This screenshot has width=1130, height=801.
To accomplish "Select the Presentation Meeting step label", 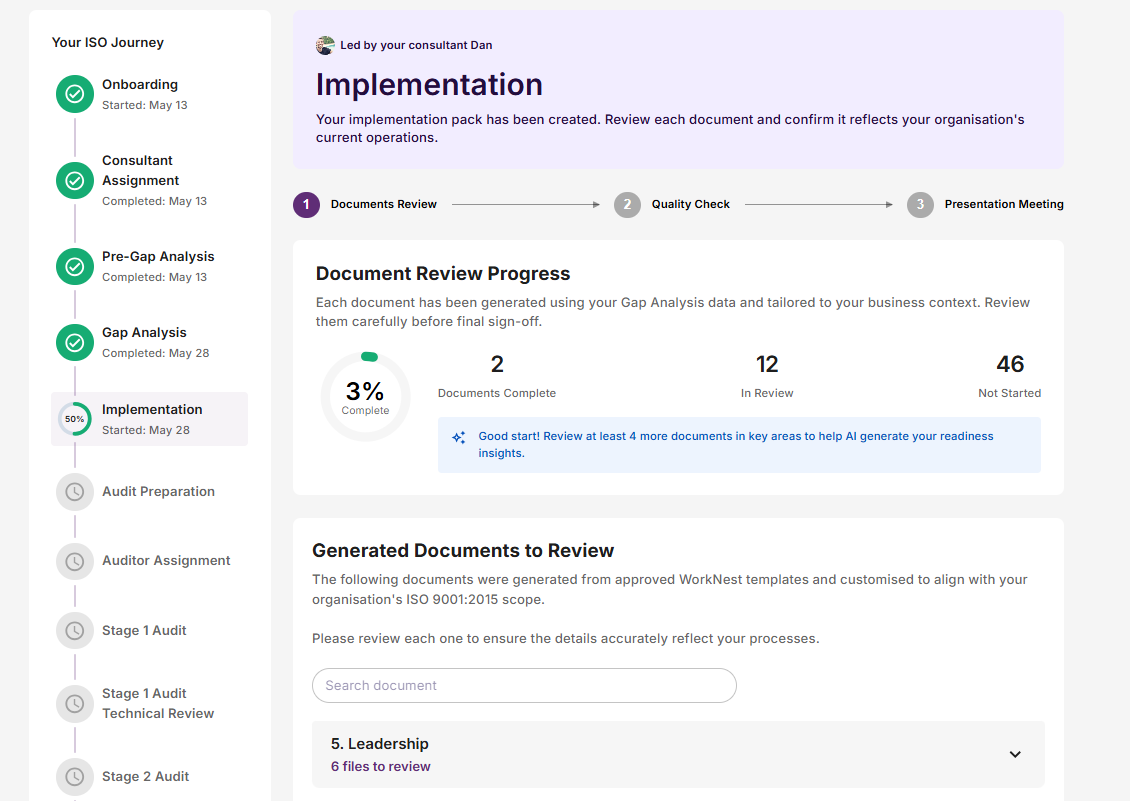I will point(1004,205).
